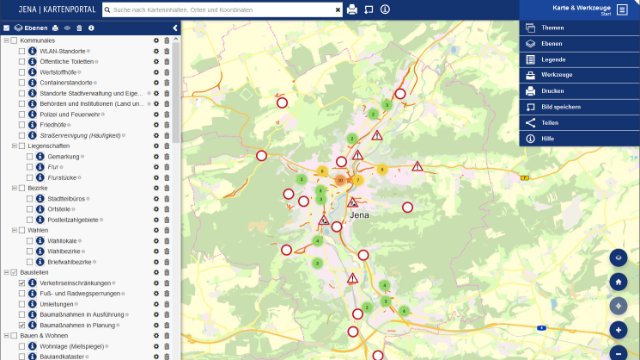640x360 pixels.
Task: Click the print icon beside the search bar
Action: [x=352, y=9]
